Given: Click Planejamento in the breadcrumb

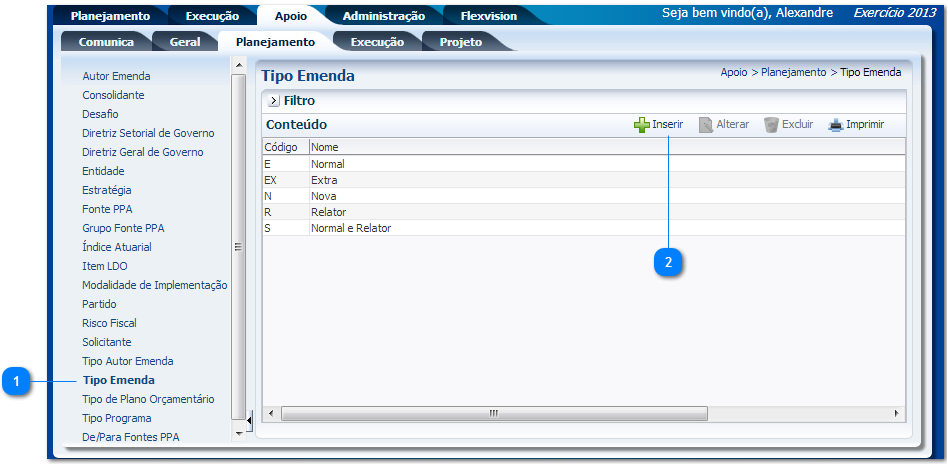Looking at the screenshot, I should pos(793,72).
